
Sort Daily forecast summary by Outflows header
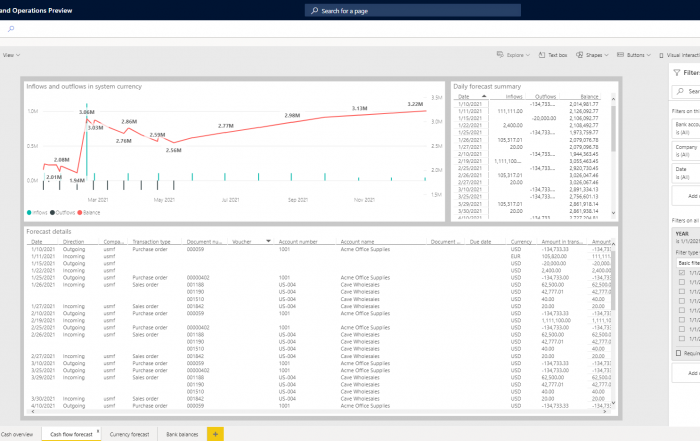pyautogui.click(x=546, y=96)
